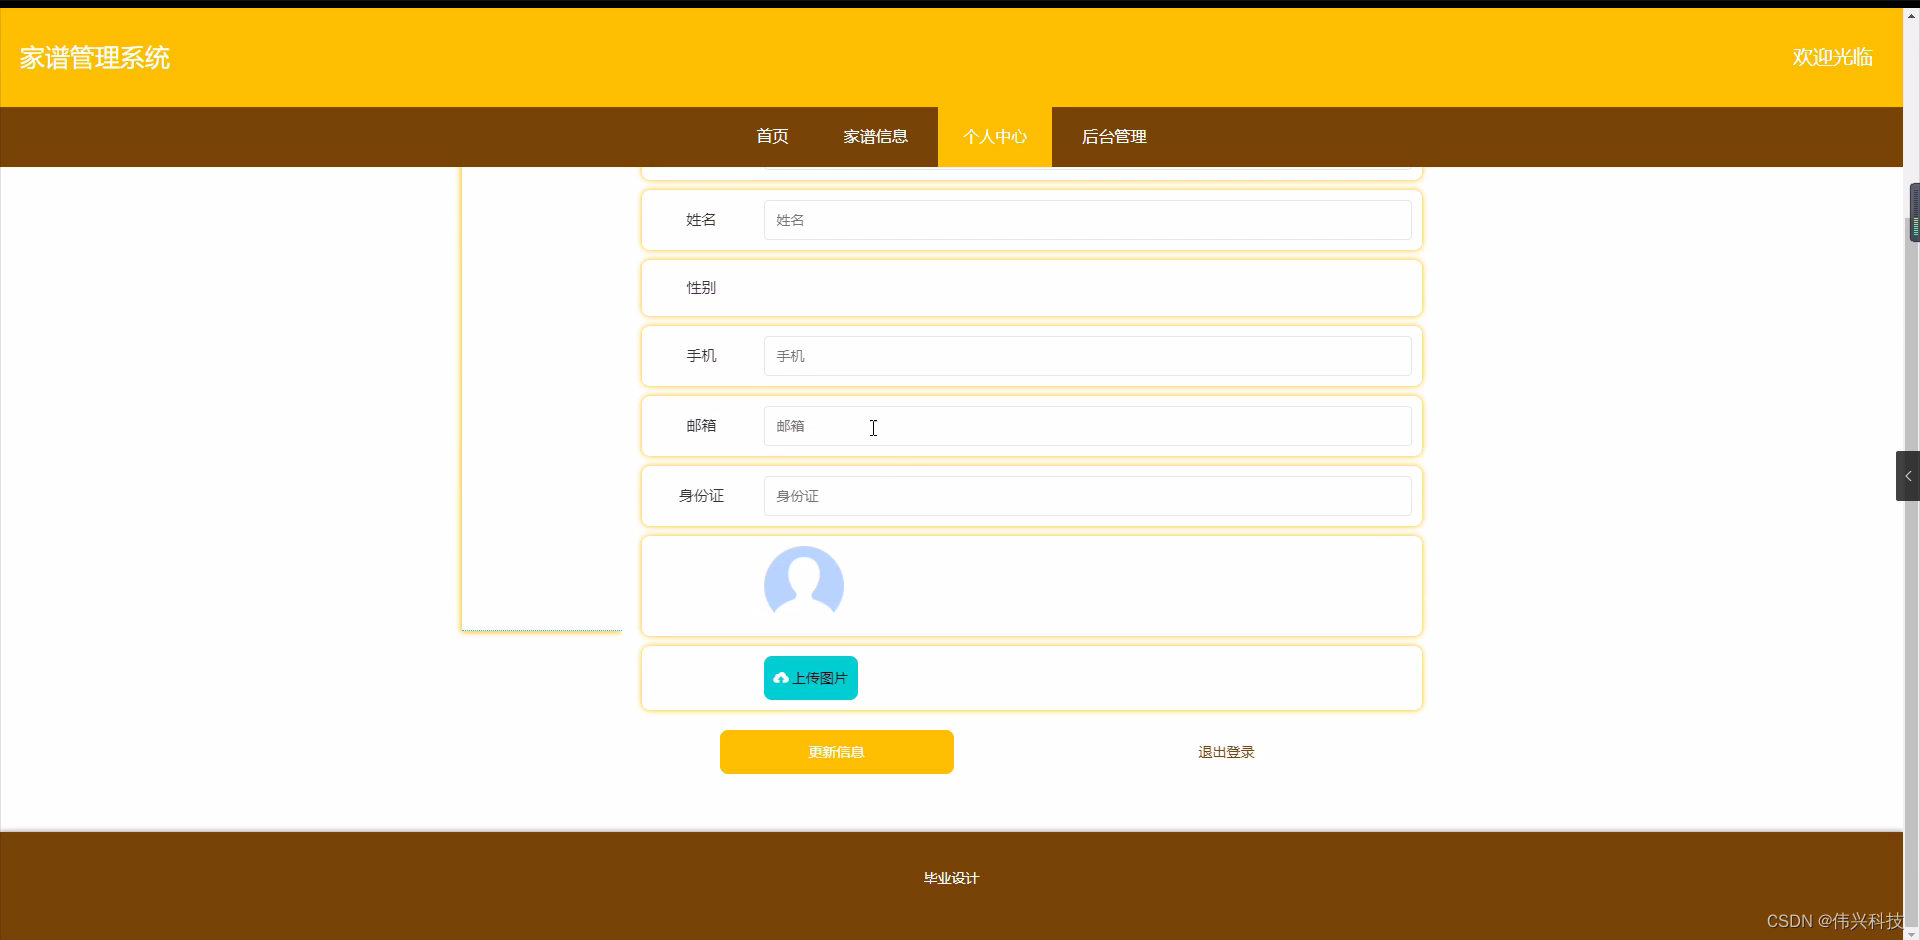Image resolution: width=1920 pixels, height=940 pixels.
Task: Click the scrollbar up arrow
Action: (x=1911, y=14)
